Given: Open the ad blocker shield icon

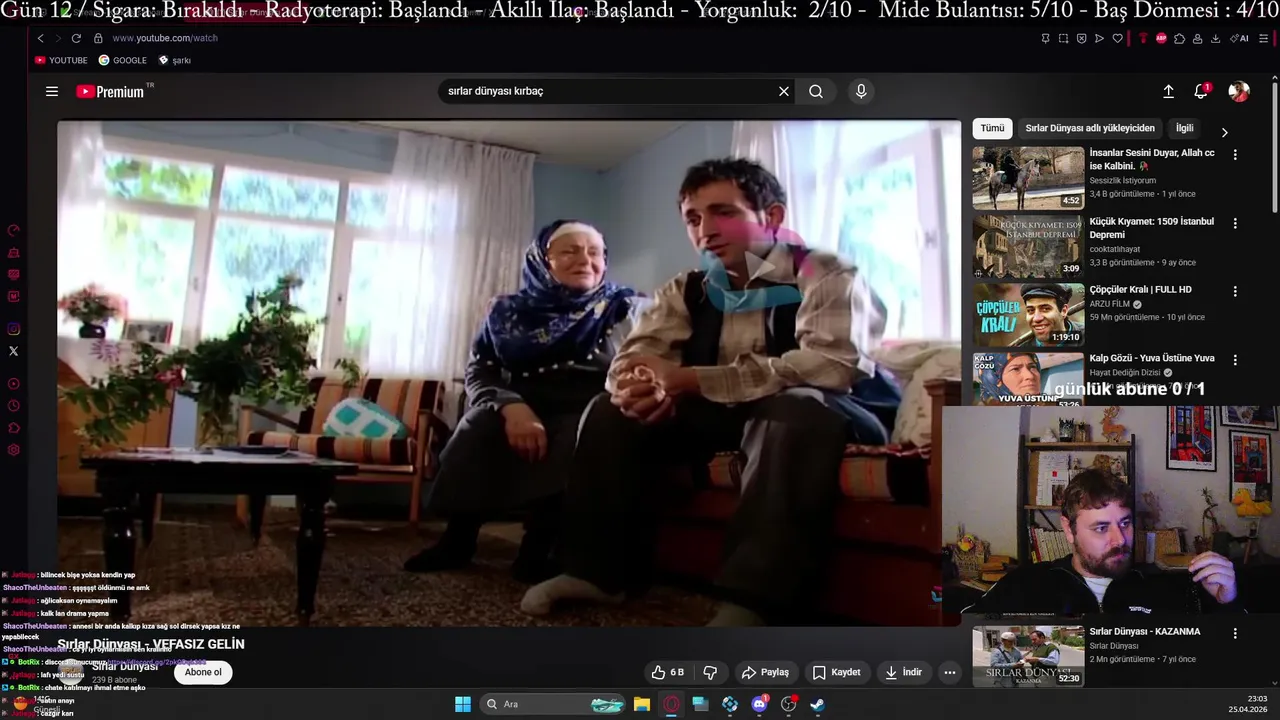Looking at the screenshot, I should 1081,38.
